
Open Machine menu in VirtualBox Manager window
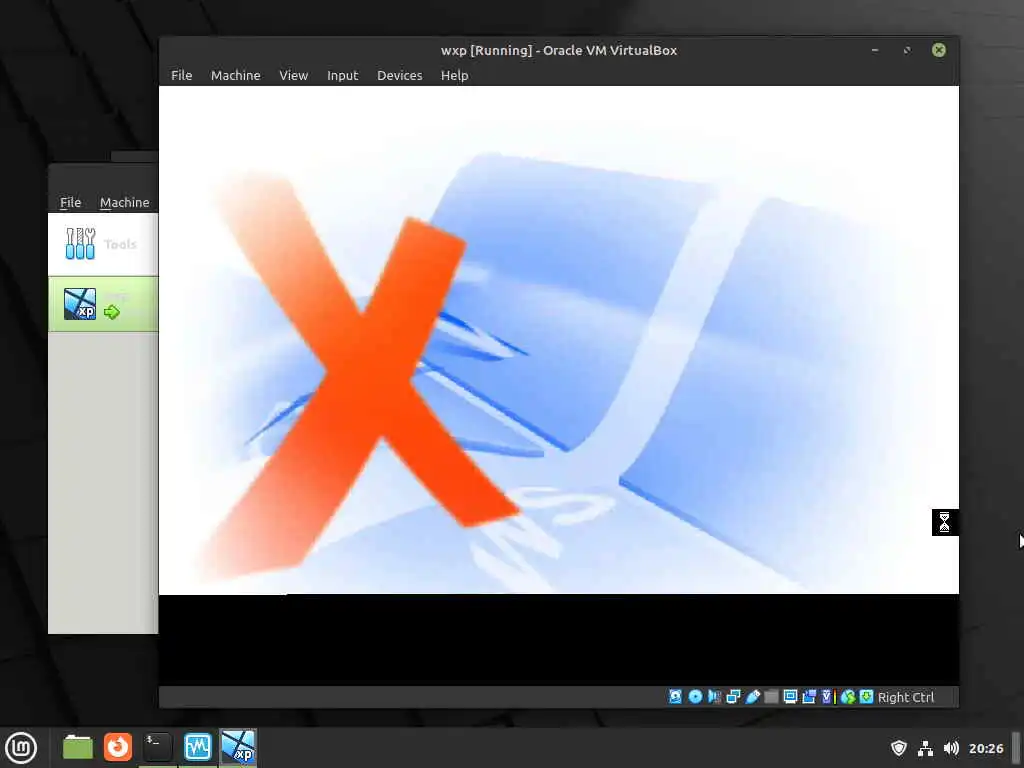(x=125, y=202)
